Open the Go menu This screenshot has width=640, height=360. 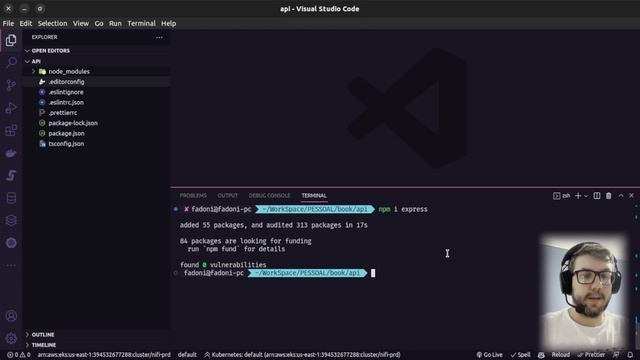[99, 23]
